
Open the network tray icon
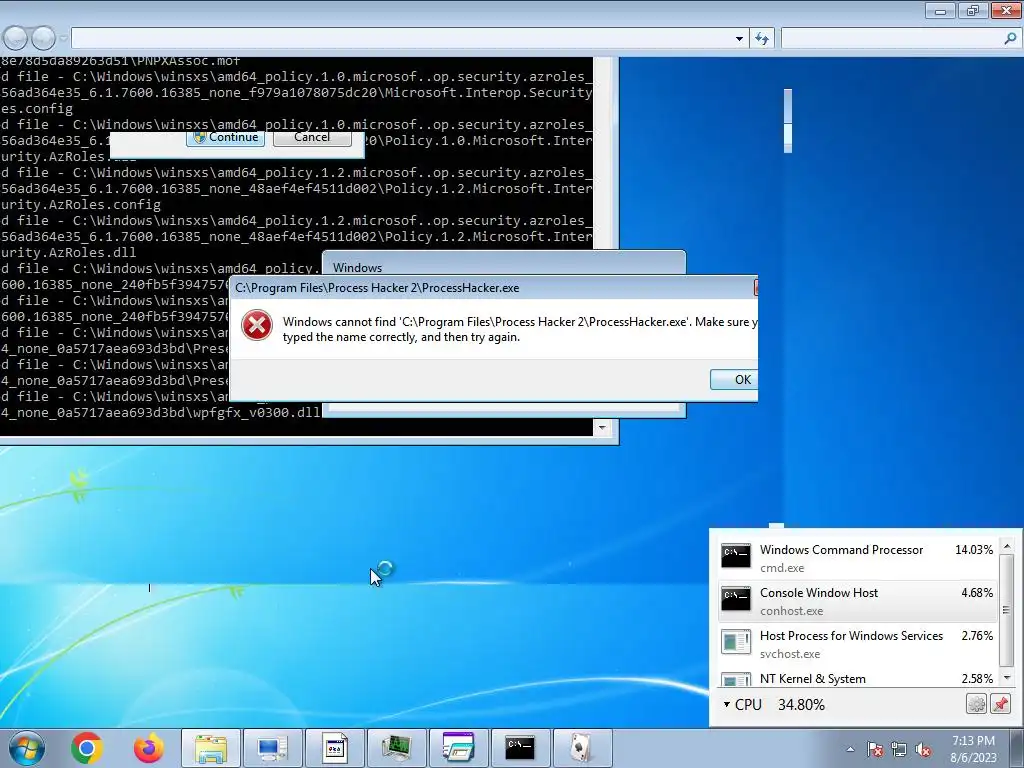(899, 750)
